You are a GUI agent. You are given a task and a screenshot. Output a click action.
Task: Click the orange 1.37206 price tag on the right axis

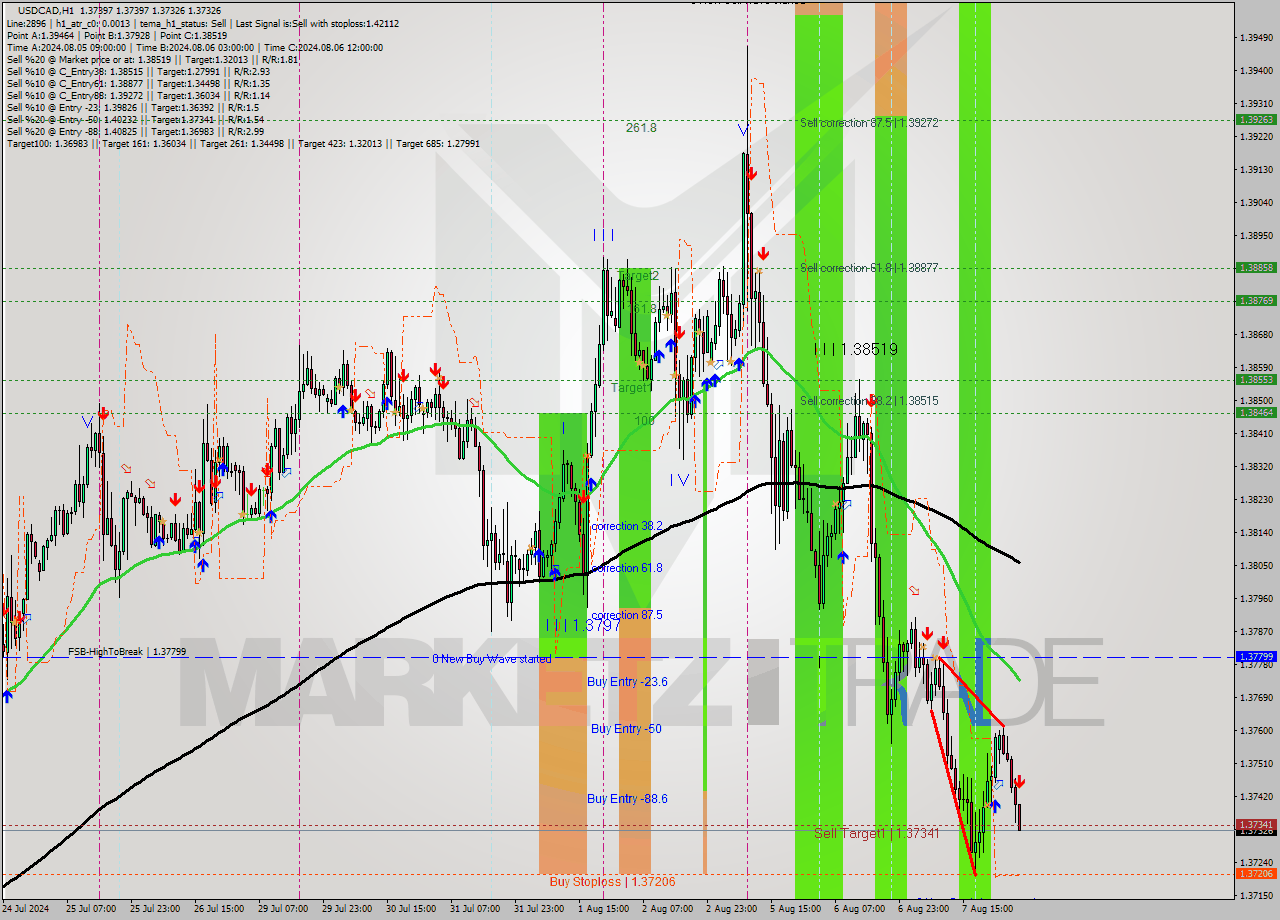pyautogui.click(x=1254, y=872)
